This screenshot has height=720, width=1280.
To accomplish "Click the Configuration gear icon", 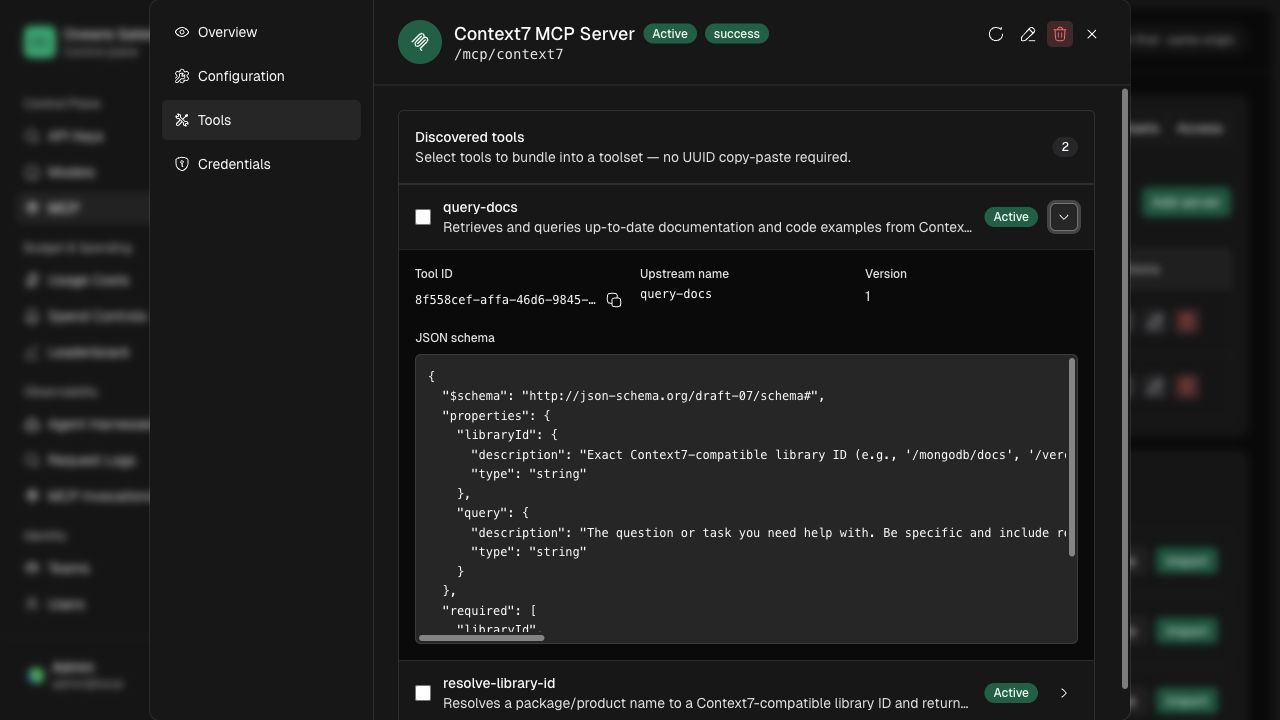I will [182, 76].
